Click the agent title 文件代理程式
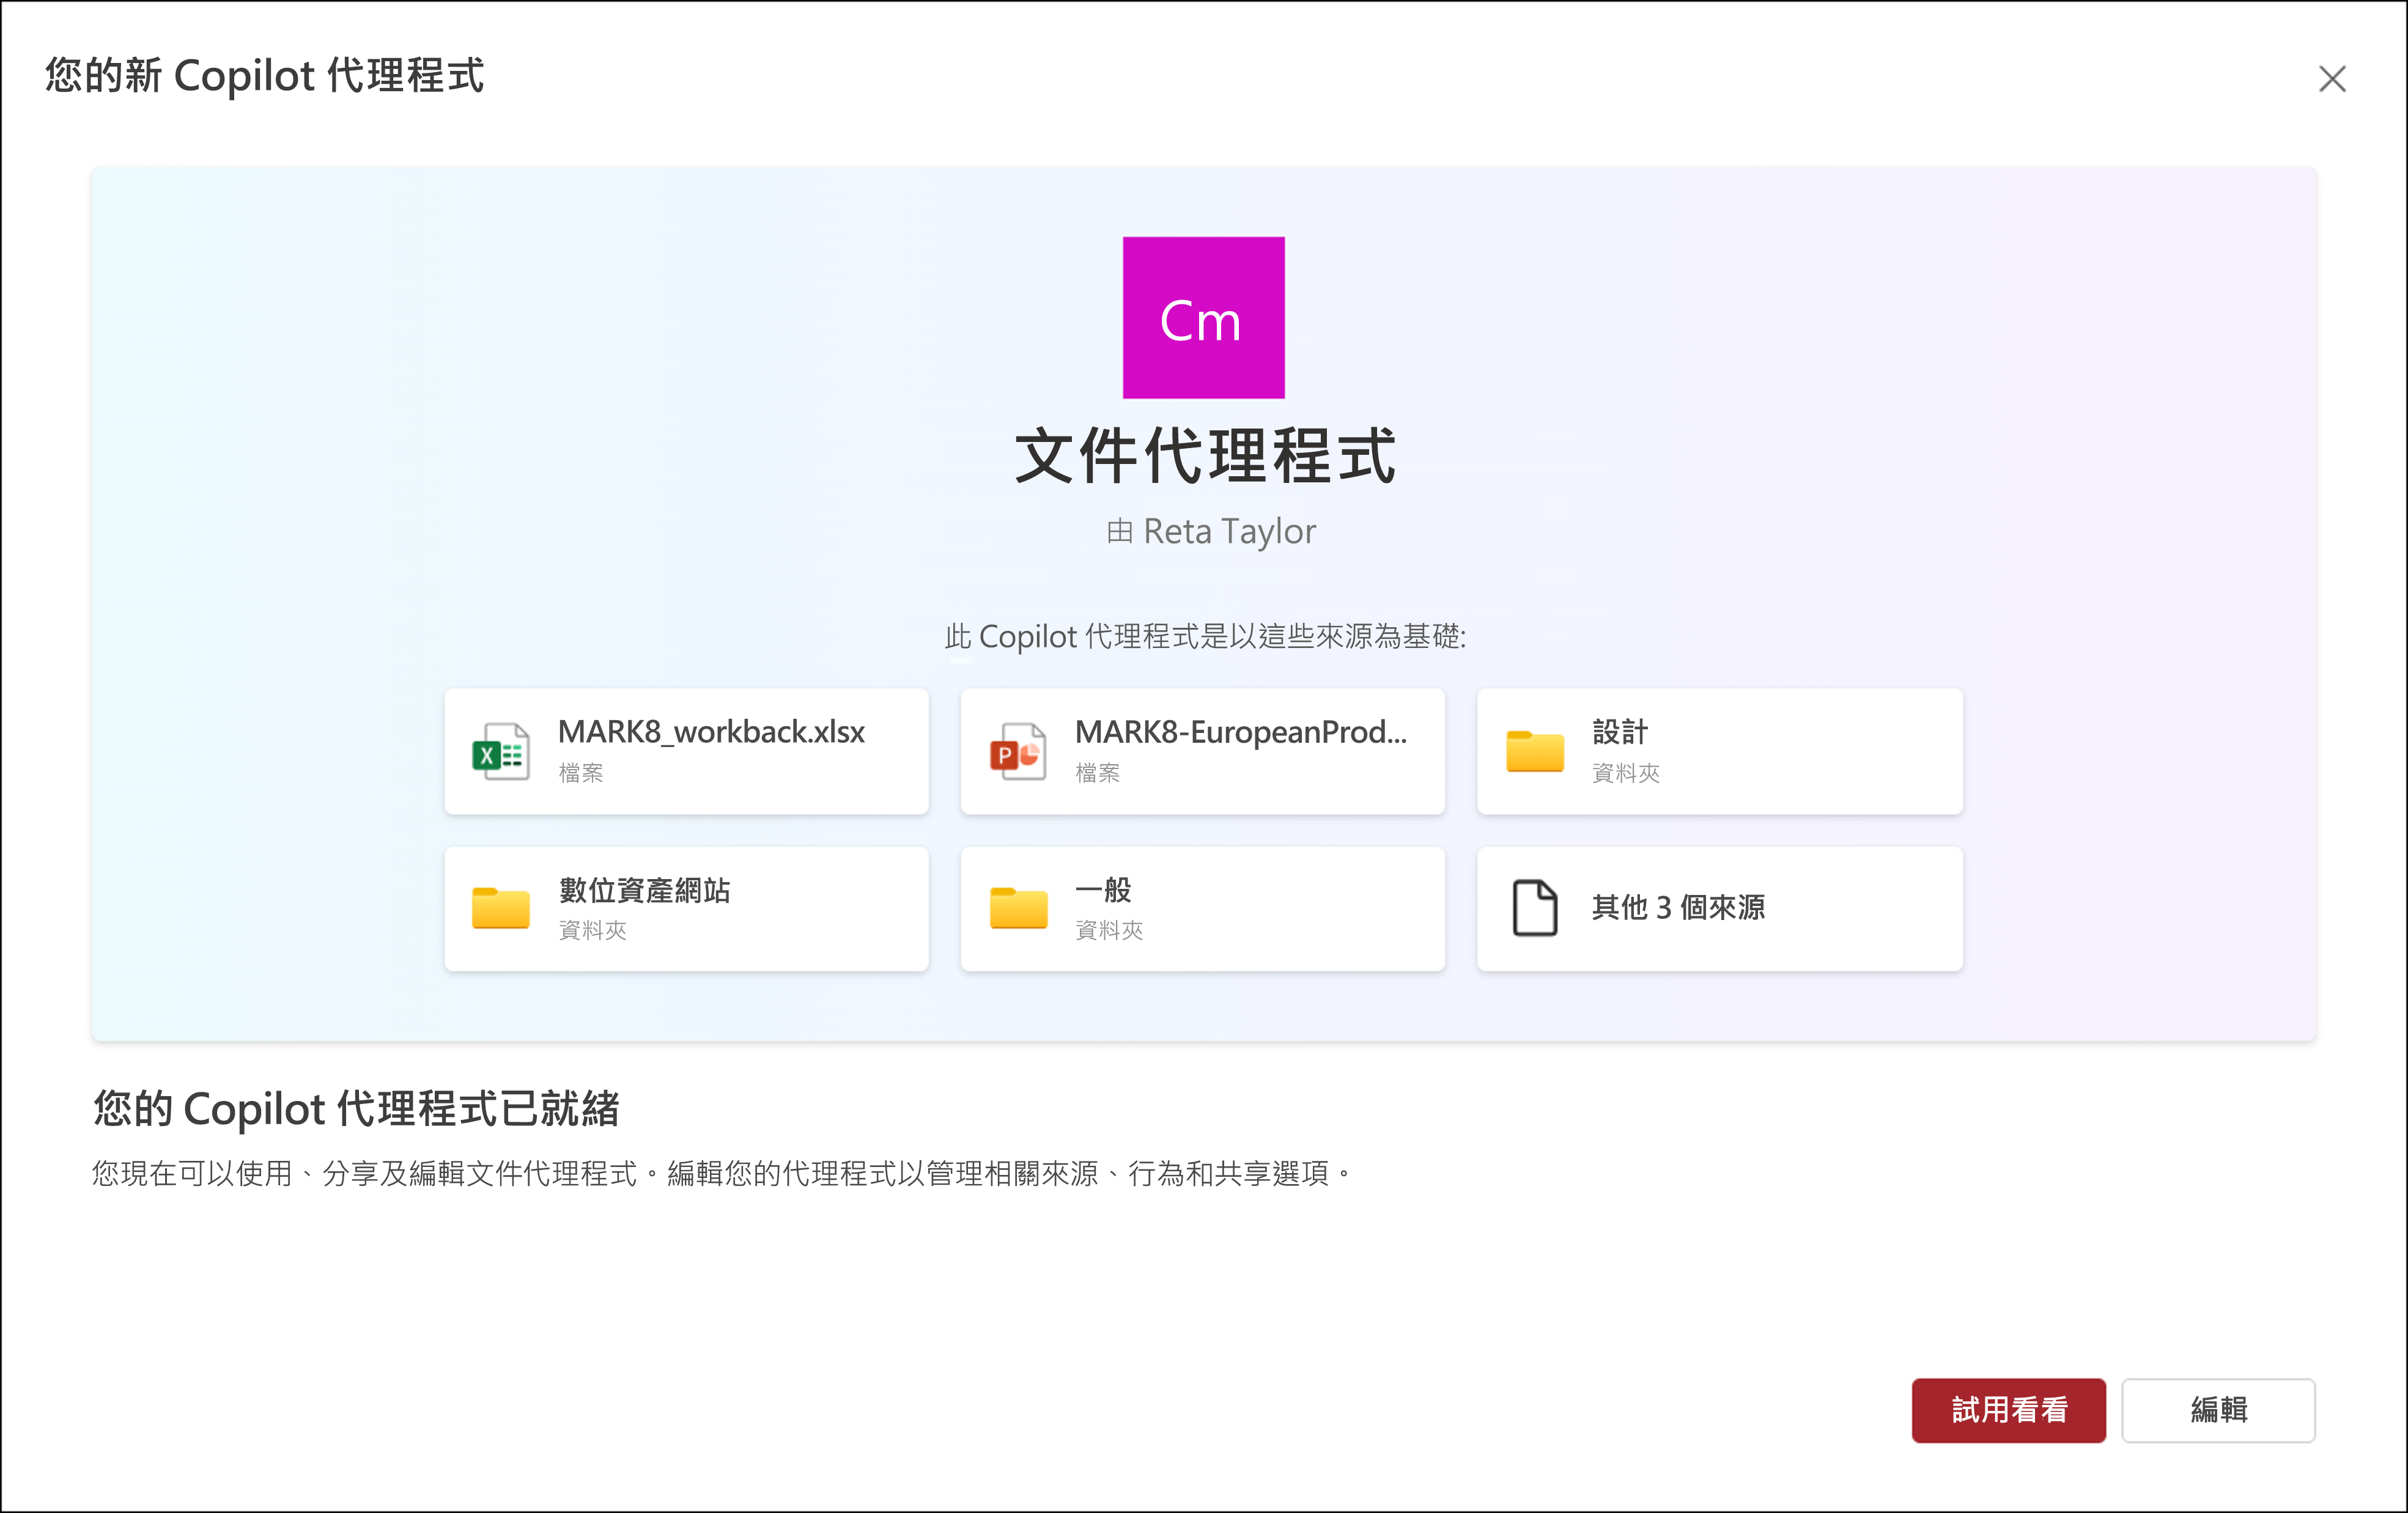 click(1204, 456)
